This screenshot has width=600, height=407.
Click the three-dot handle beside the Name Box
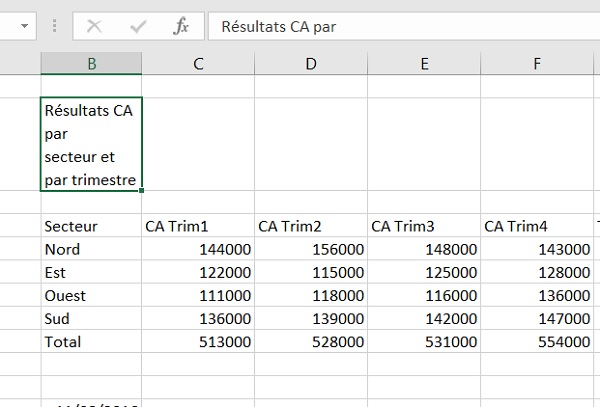click(54, 26)
